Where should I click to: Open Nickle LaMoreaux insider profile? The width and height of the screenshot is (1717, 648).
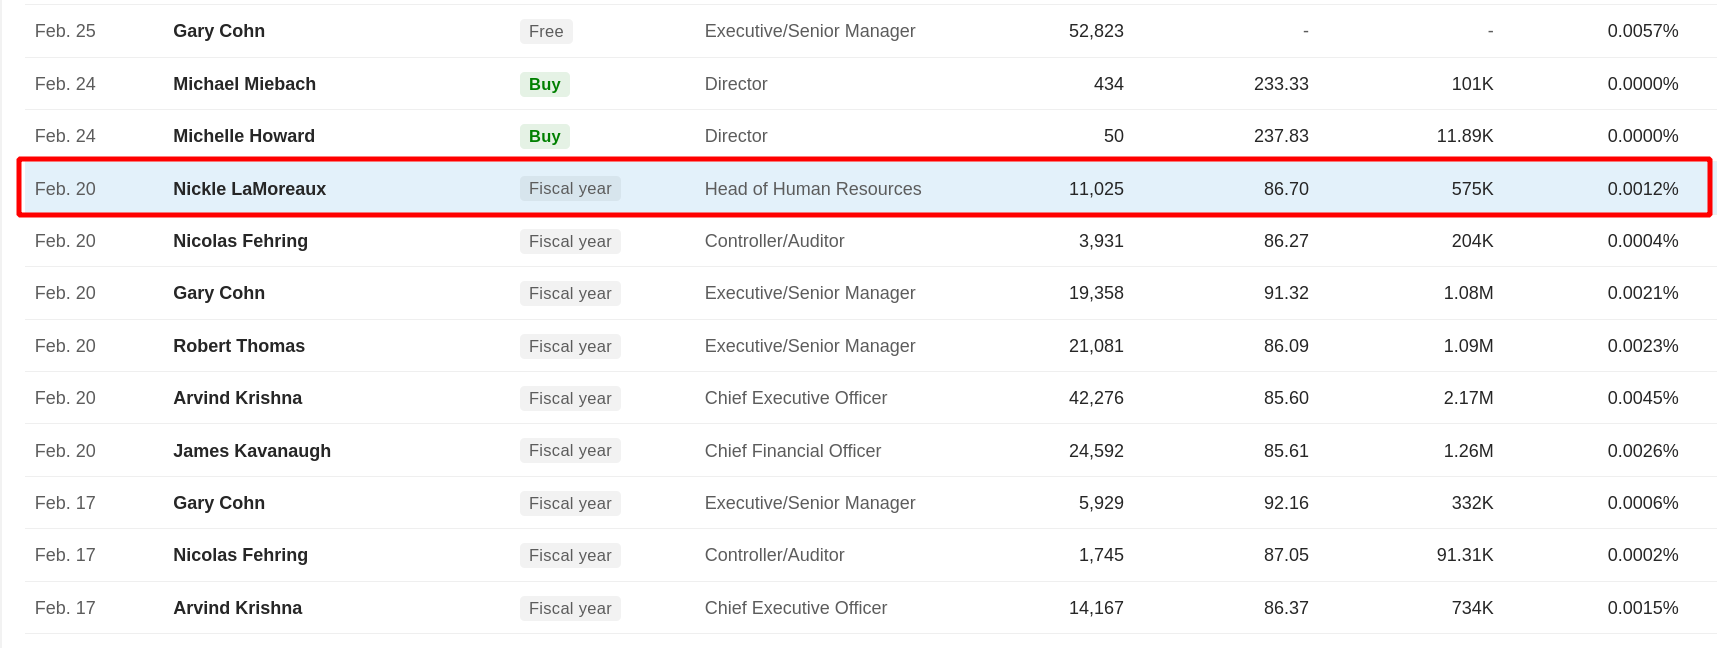pos(249,189)
